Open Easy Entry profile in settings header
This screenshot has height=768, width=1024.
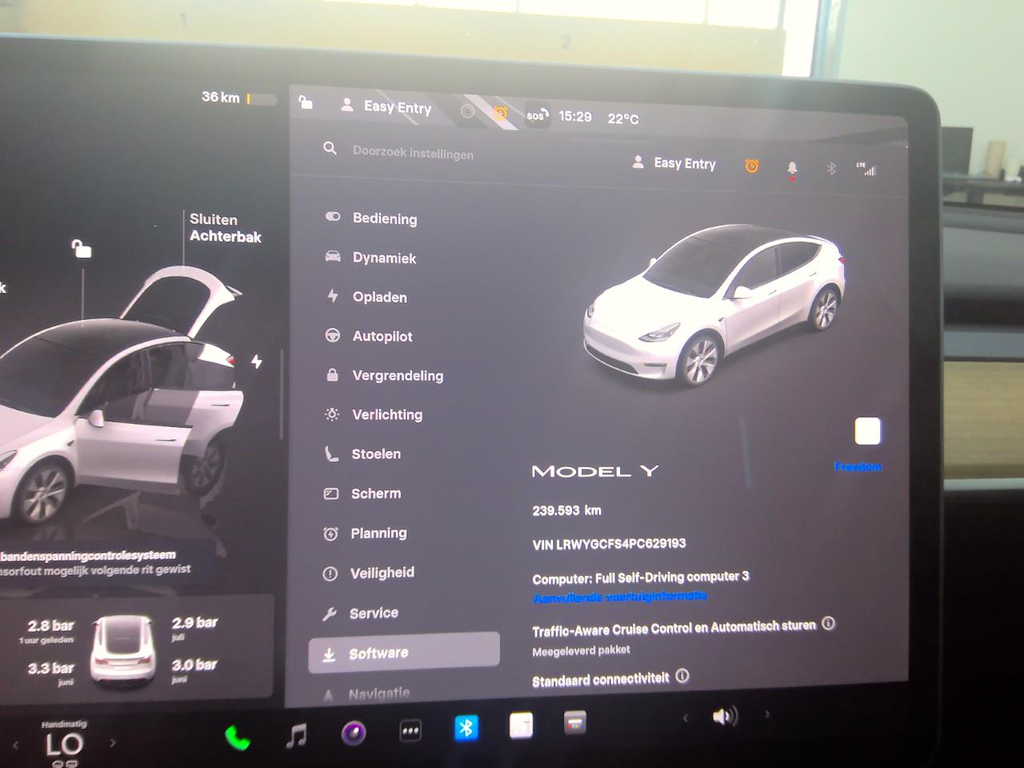pyautogui.click(x=674, y=163)
